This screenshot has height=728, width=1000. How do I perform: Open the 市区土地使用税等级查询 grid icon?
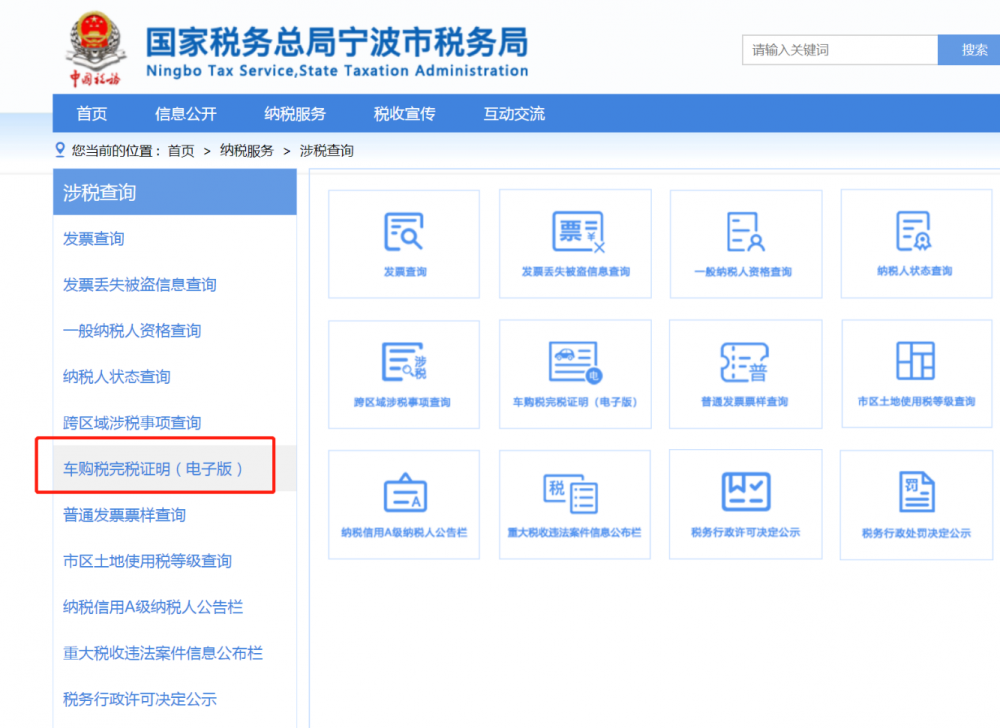pos(915,374)
